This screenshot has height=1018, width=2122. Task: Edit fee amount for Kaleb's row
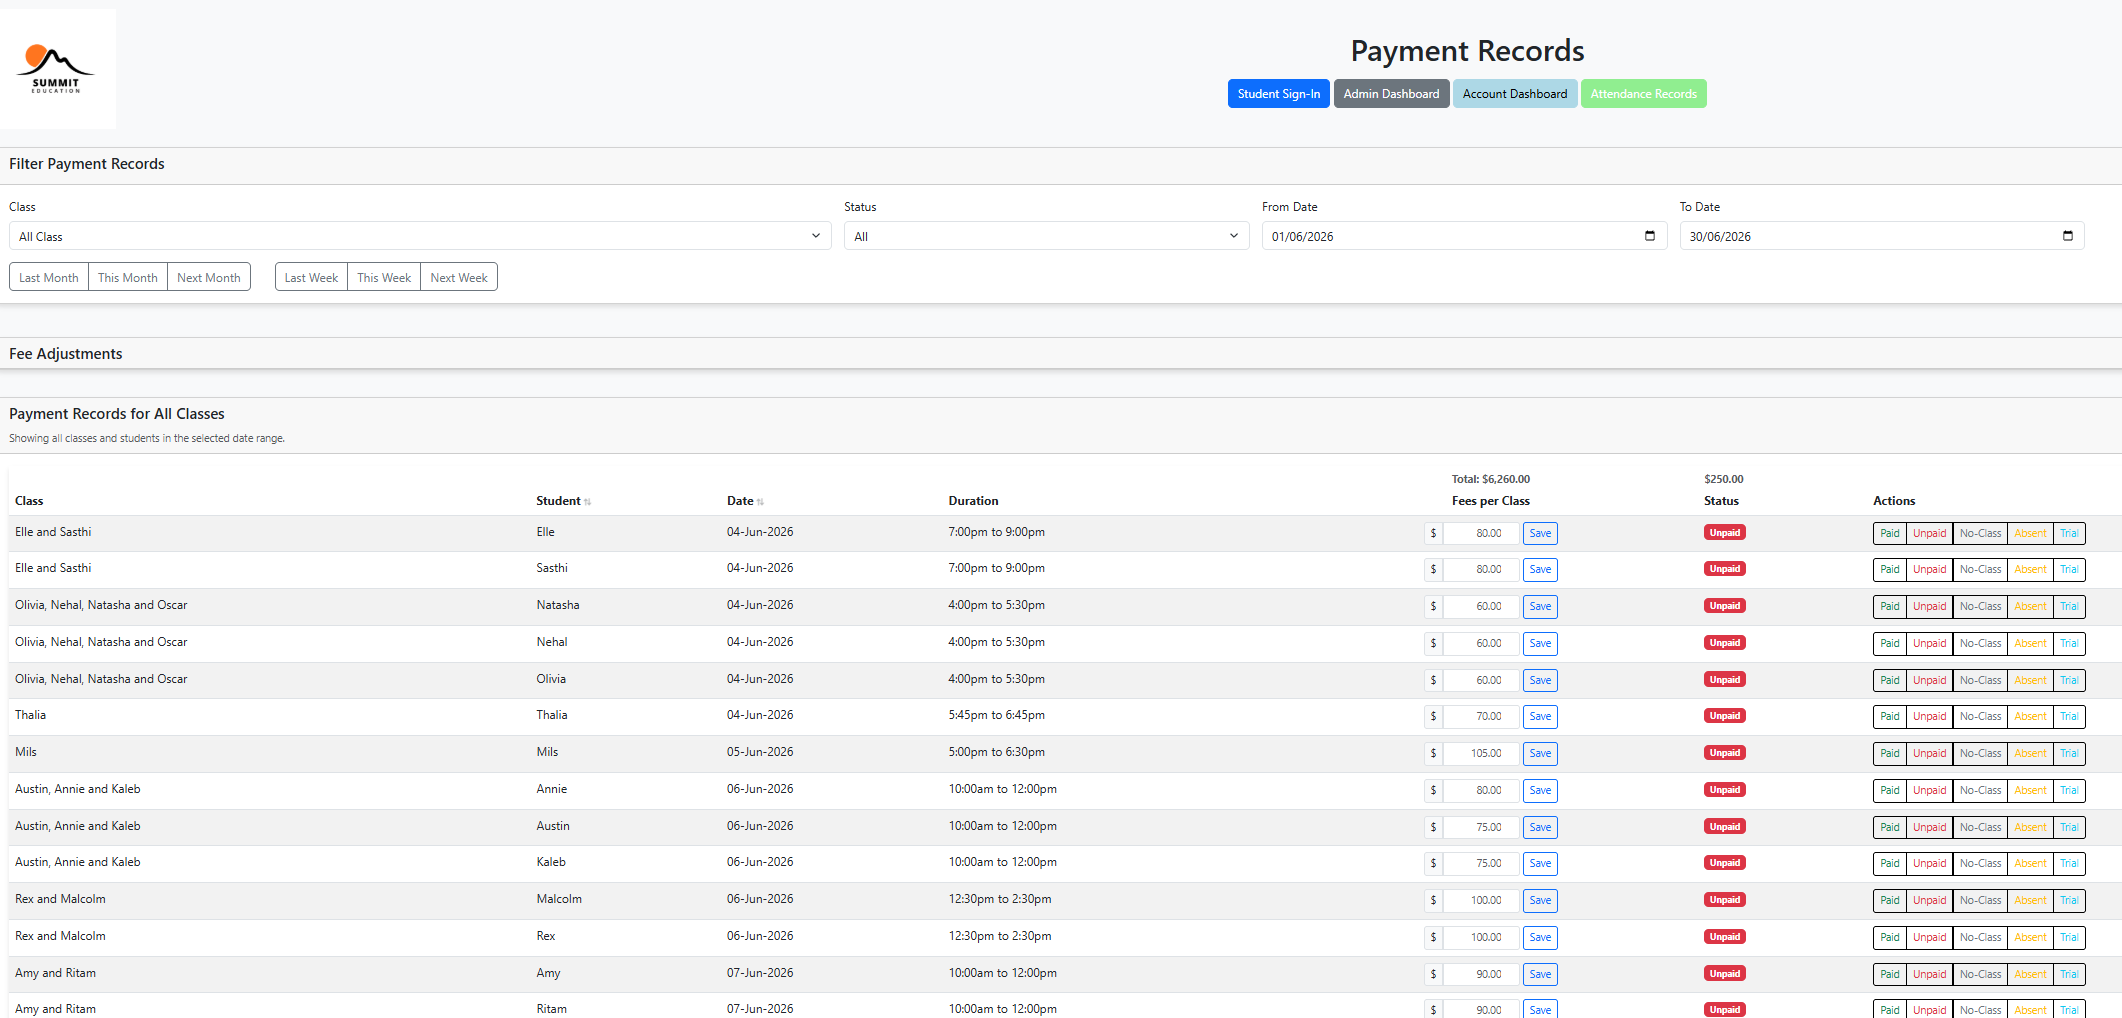[1481, 863]
